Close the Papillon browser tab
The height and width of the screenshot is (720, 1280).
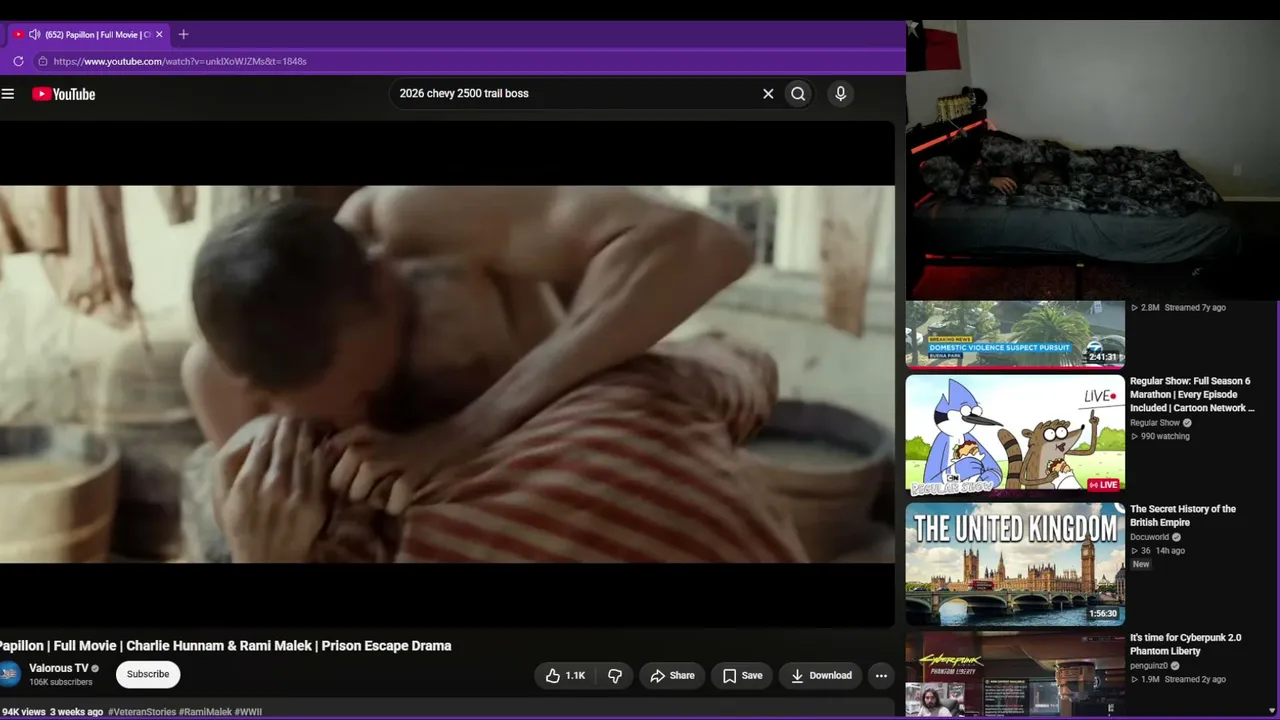point(159,34)
